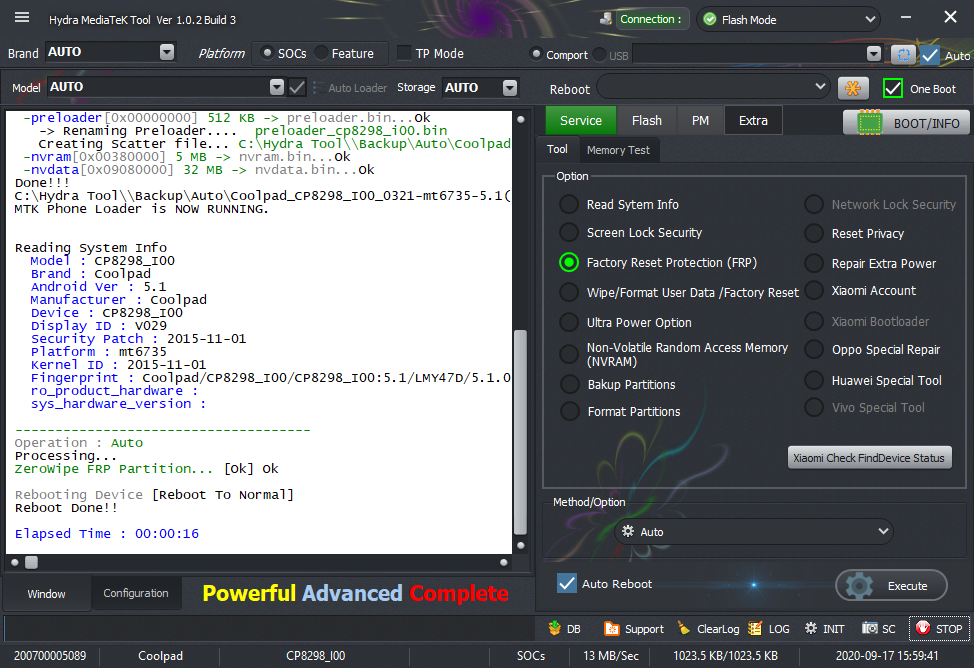Select the Feature platform radio button

tap(321, 53)
